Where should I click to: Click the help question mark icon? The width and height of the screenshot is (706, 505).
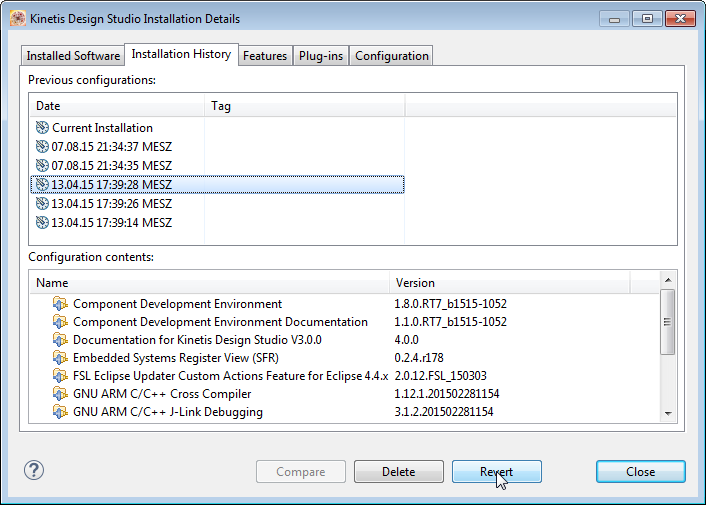tap(34, 470)
